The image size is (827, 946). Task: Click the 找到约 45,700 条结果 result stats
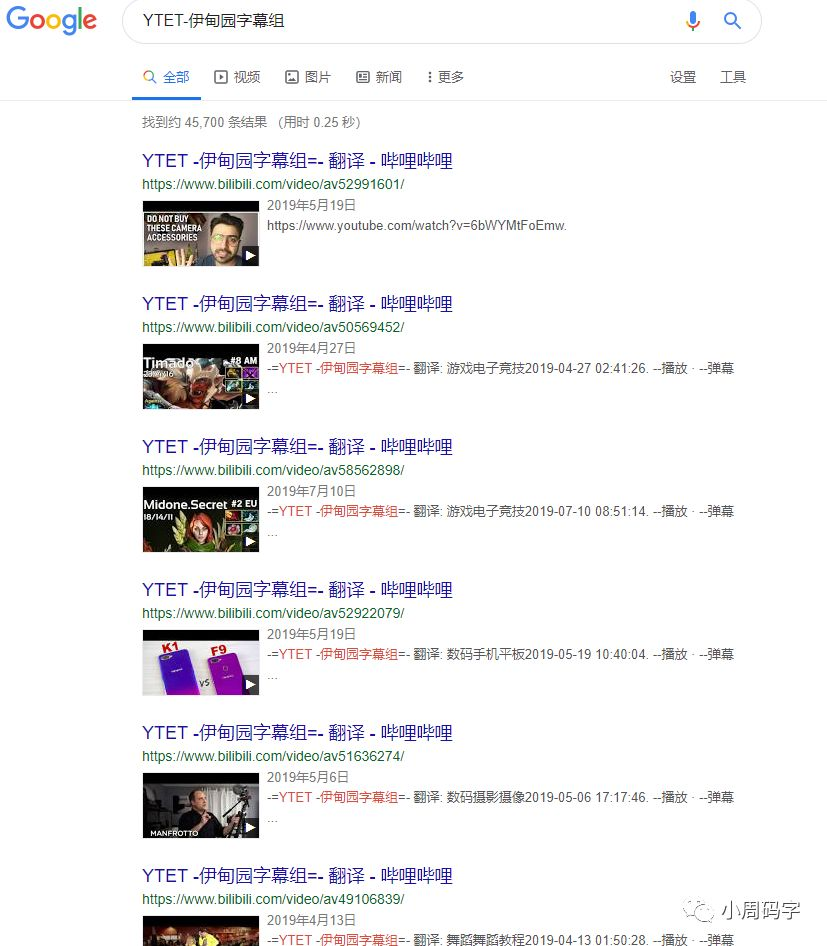[x=204, y=122]
